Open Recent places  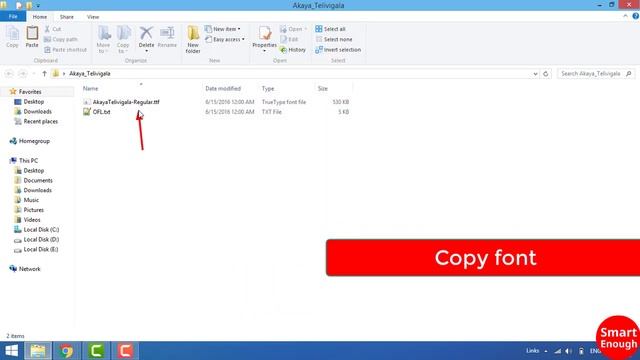tap(40, 121)
